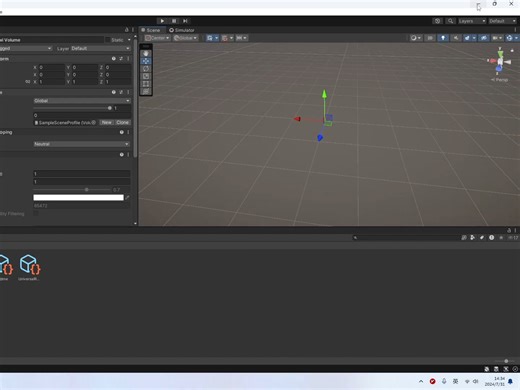Screen dimensions: 520x390
Task: Open the Inspector panel options menu
Action: click(133, 30)
